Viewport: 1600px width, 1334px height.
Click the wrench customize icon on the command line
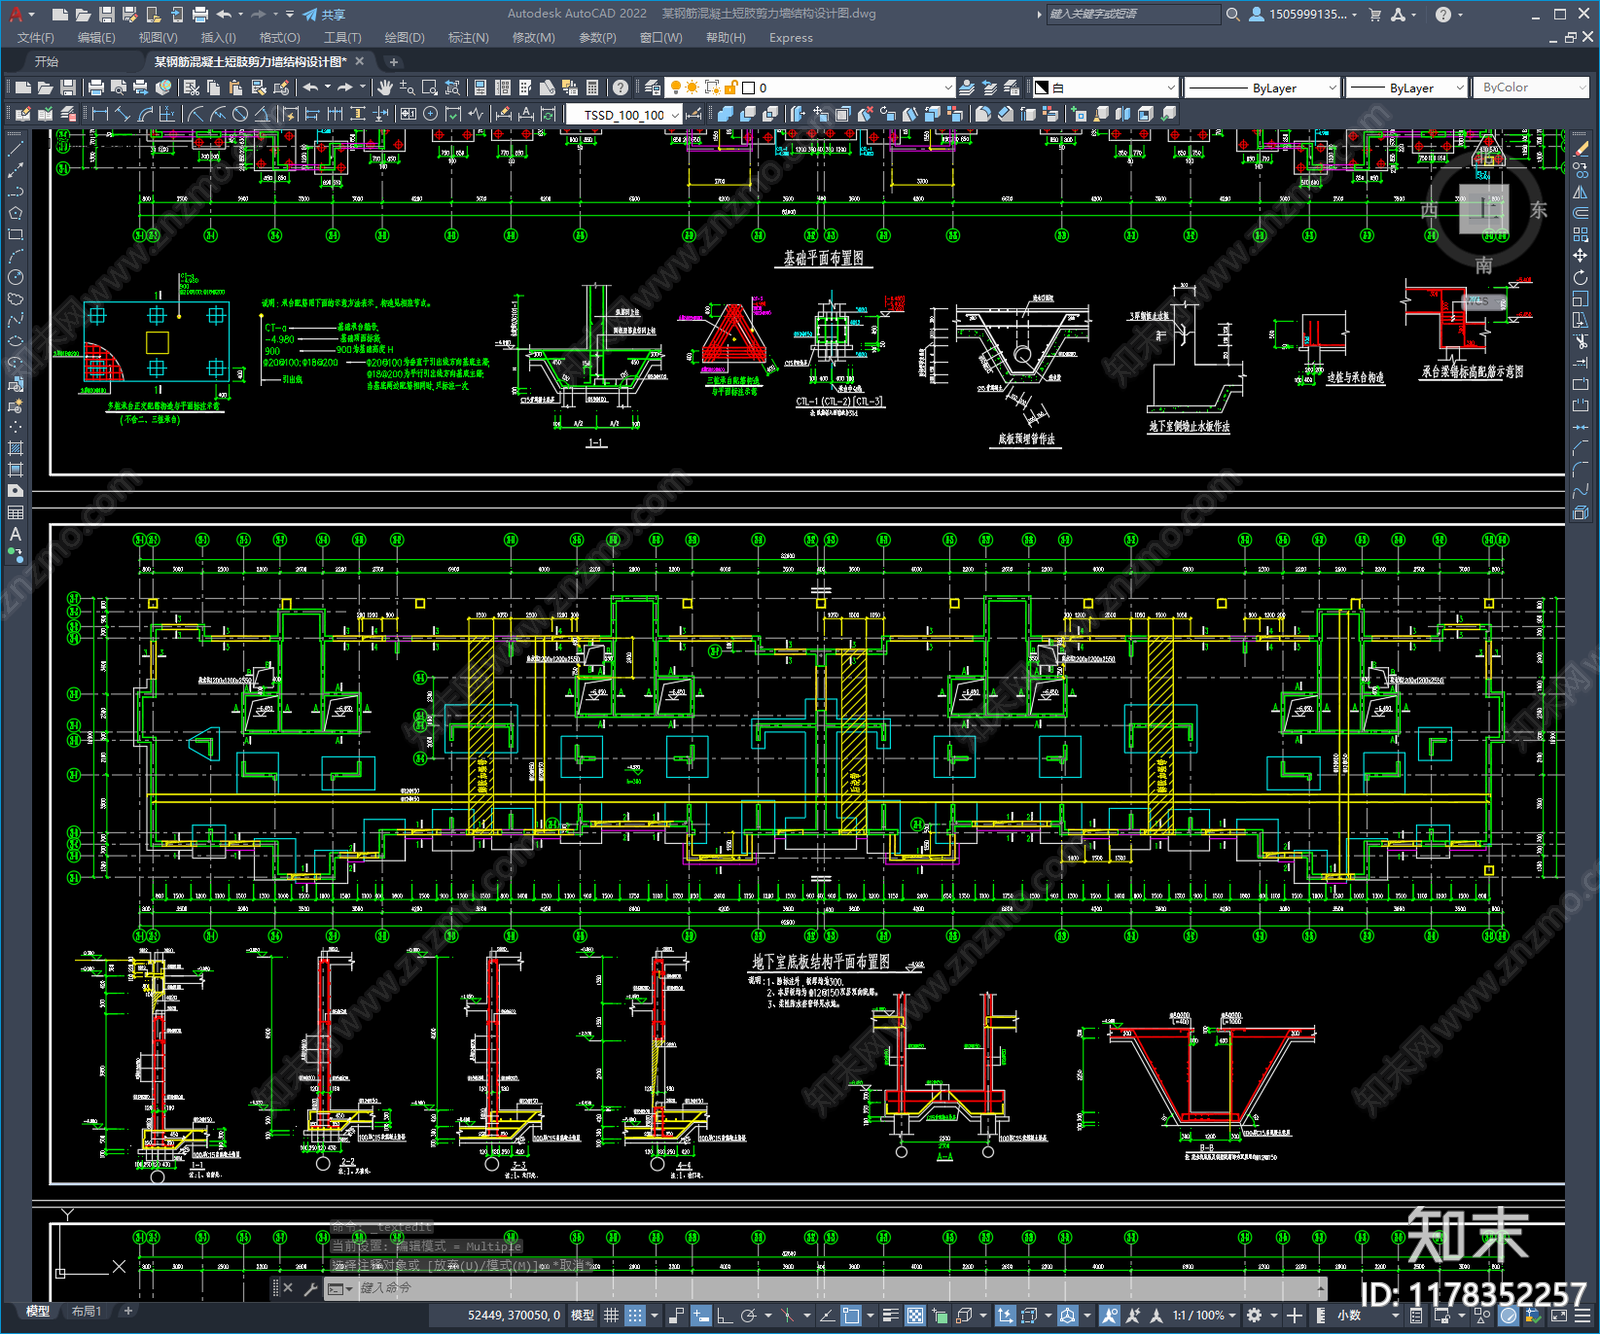311,1288
